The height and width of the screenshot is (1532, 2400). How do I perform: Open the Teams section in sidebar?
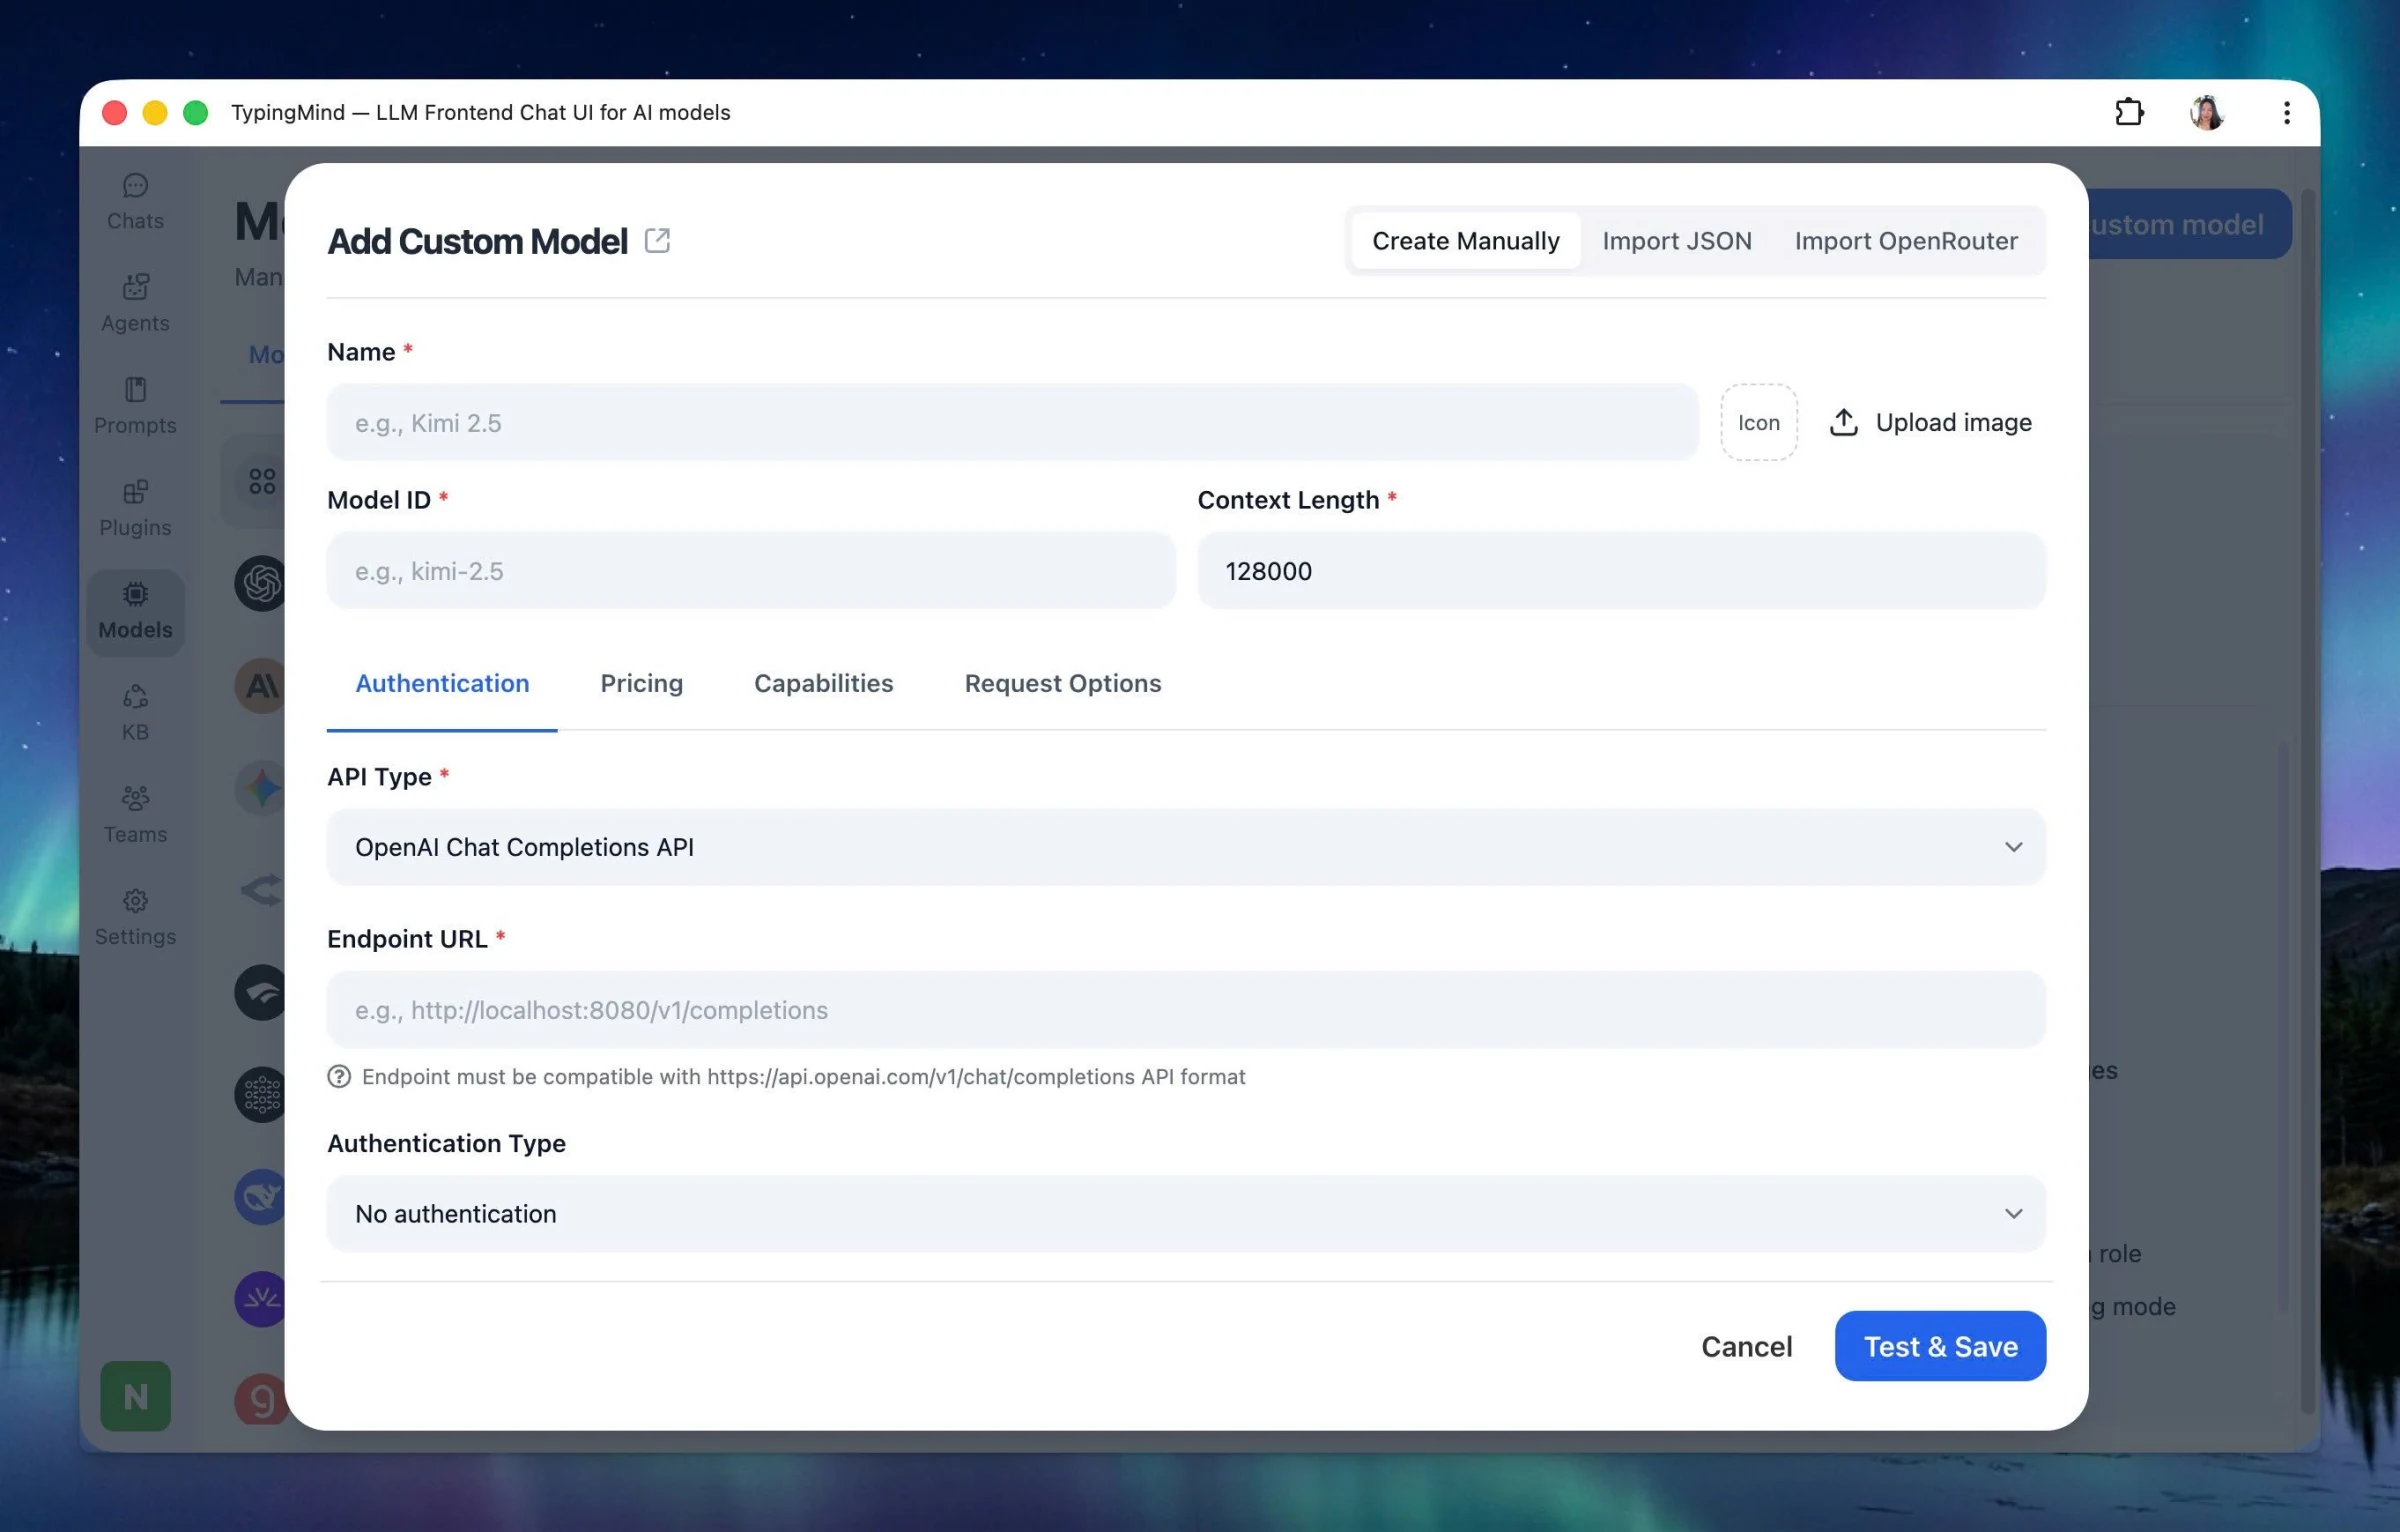[135, 815]
